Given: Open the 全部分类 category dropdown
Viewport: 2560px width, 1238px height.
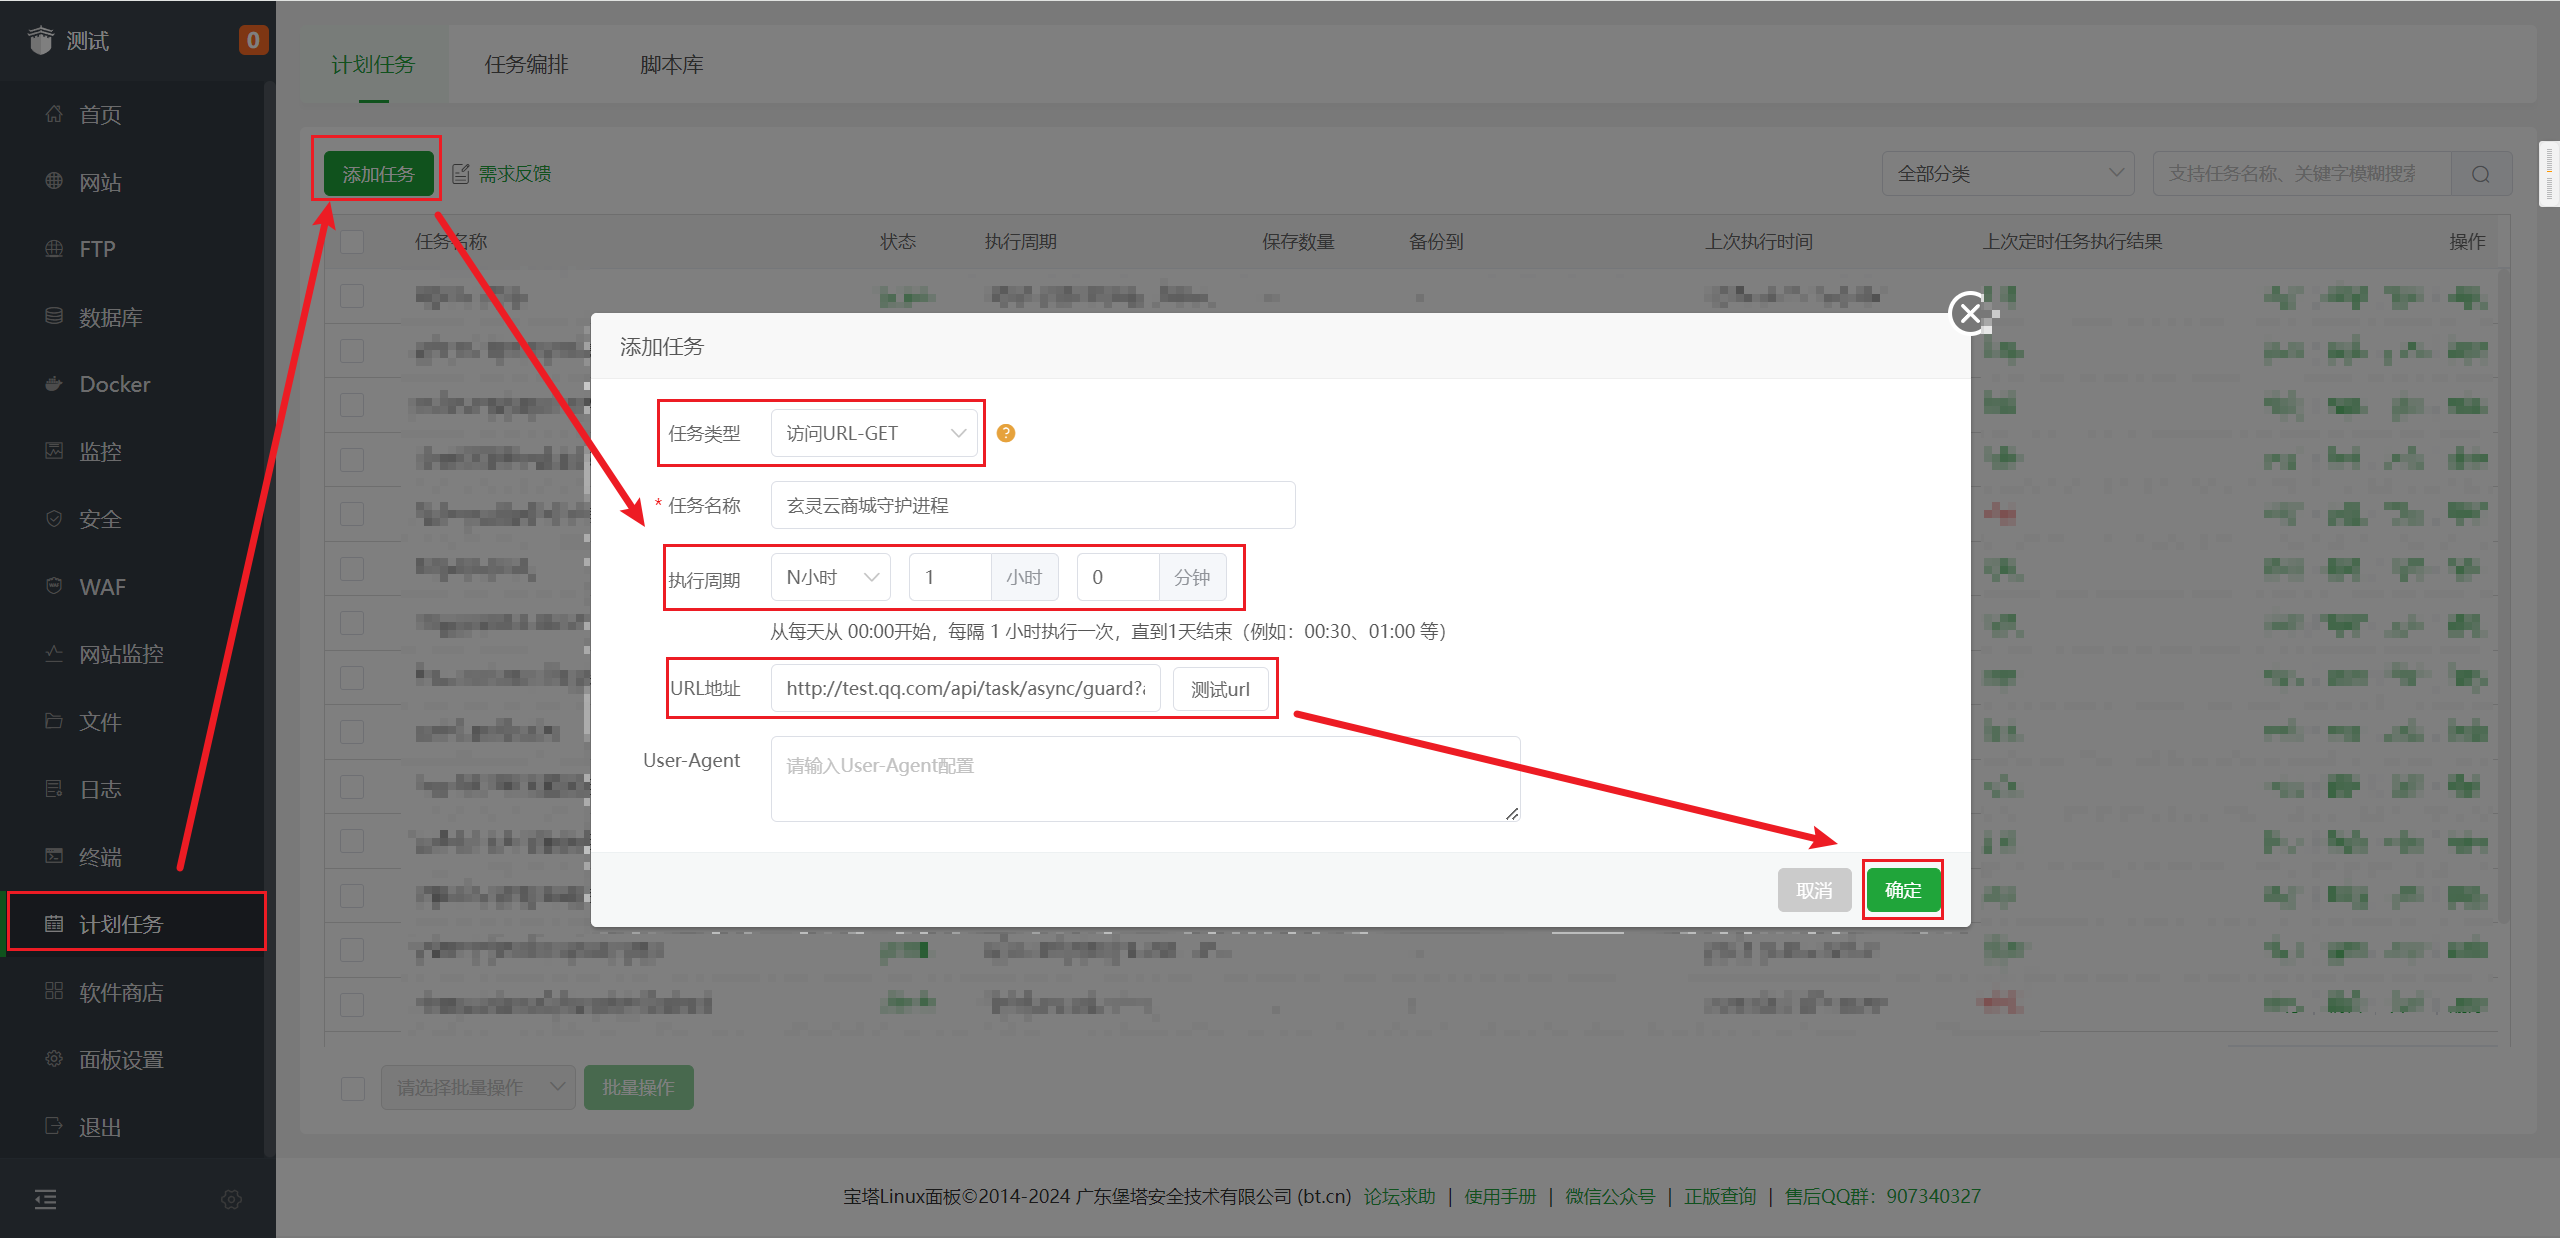Looking at the screenshot, I should [2007, 174].
